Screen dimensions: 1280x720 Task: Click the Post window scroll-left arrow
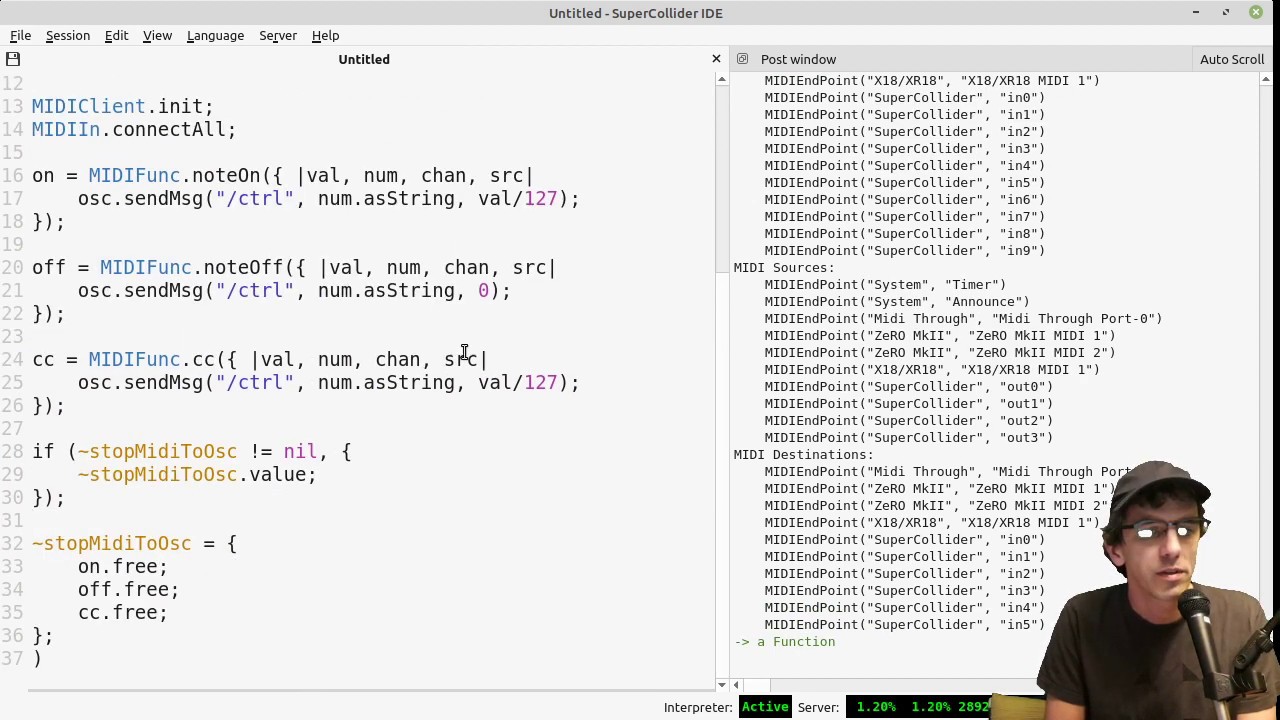(x=737, y=685)
